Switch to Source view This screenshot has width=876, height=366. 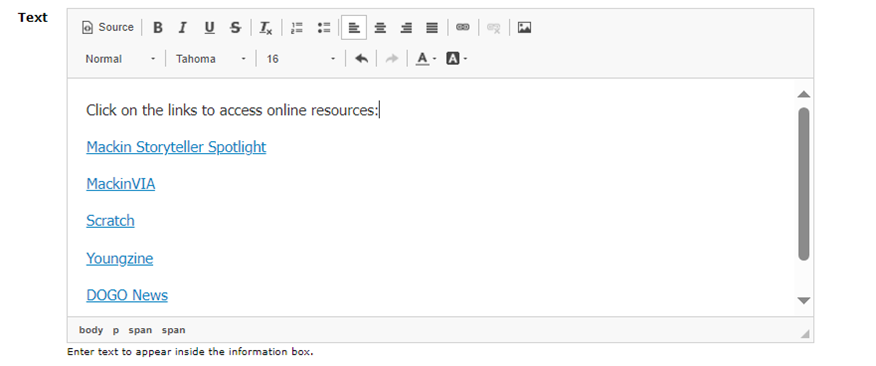108,27
